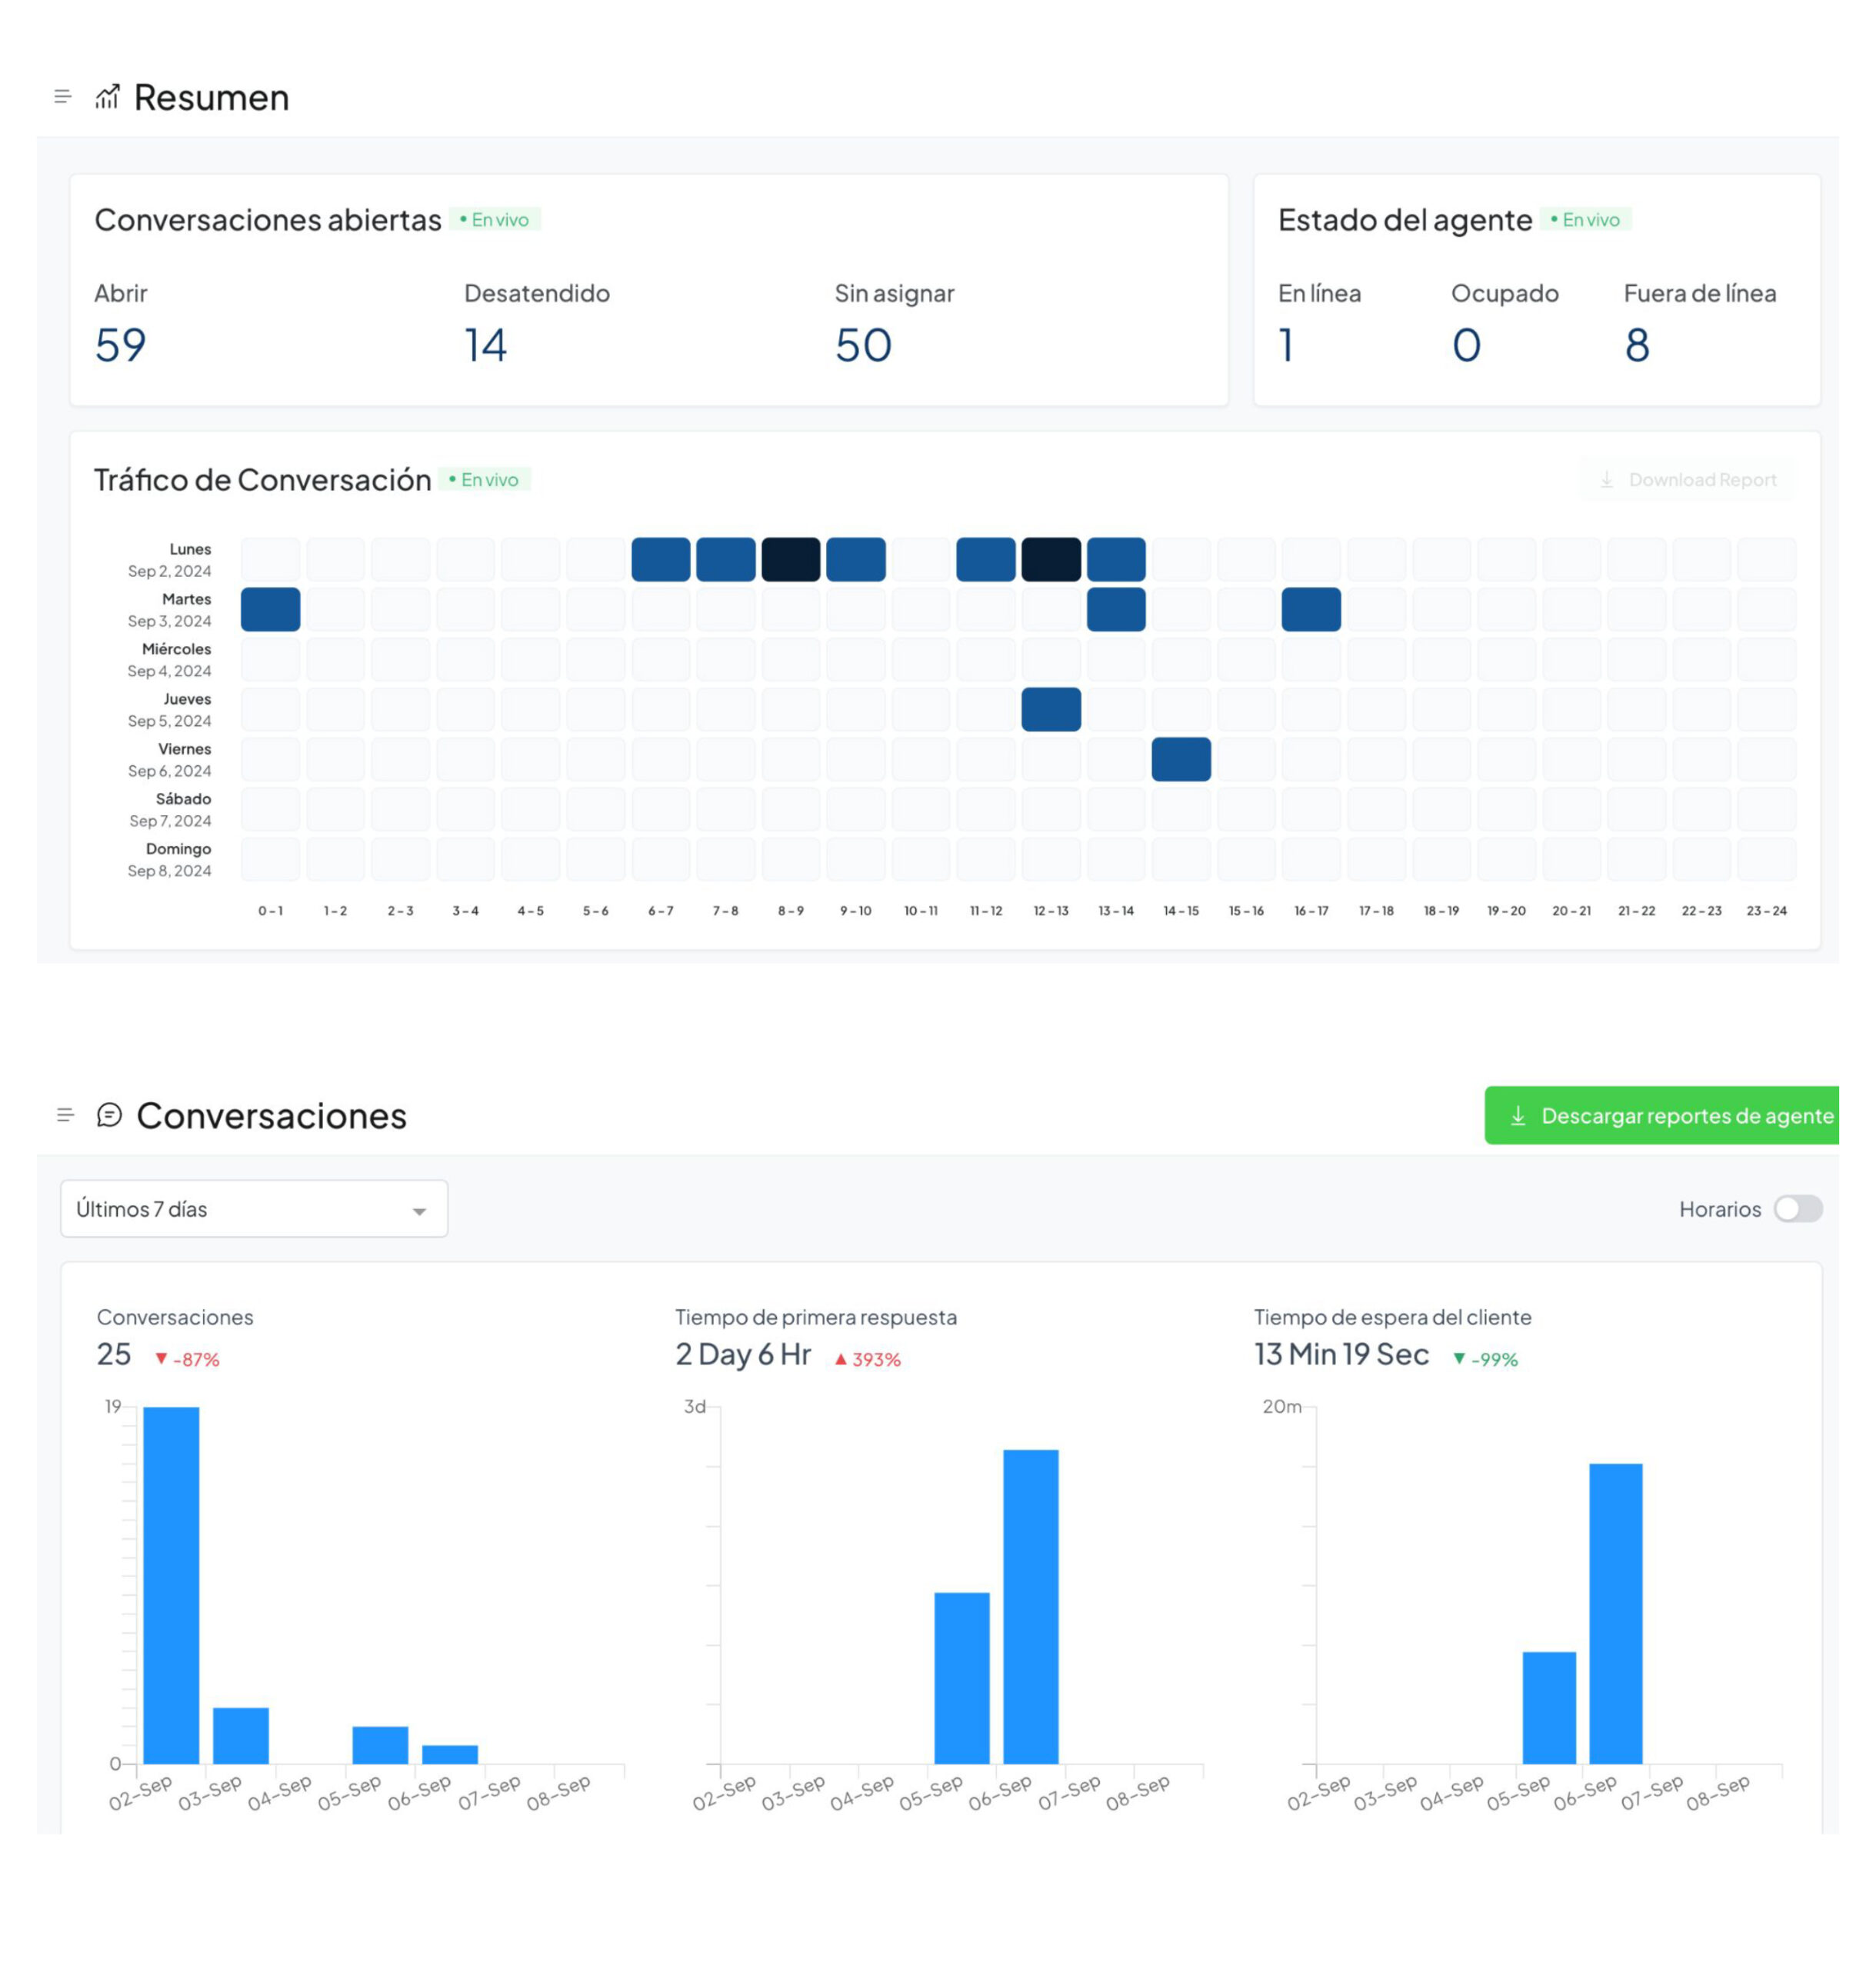Select the Martes 0-1 heatmap cell

pyautogui.click(x=270, y=610)
